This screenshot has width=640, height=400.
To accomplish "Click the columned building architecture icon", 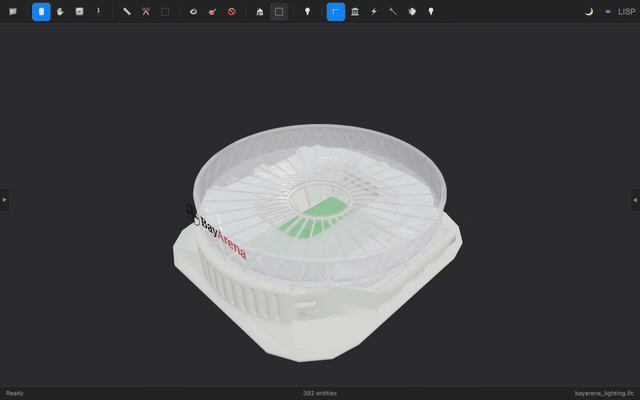I will (x=355, y=11).
